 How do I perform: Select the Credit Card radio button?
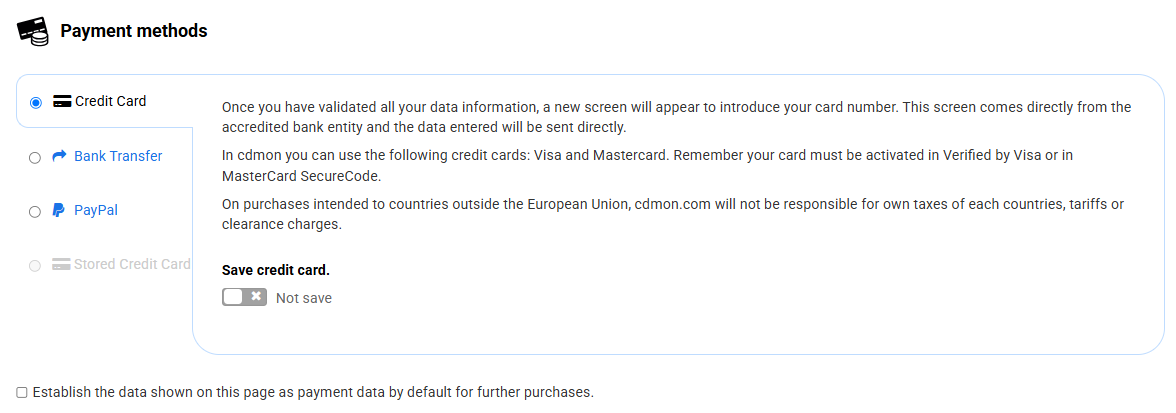click(x=36, y=102)
